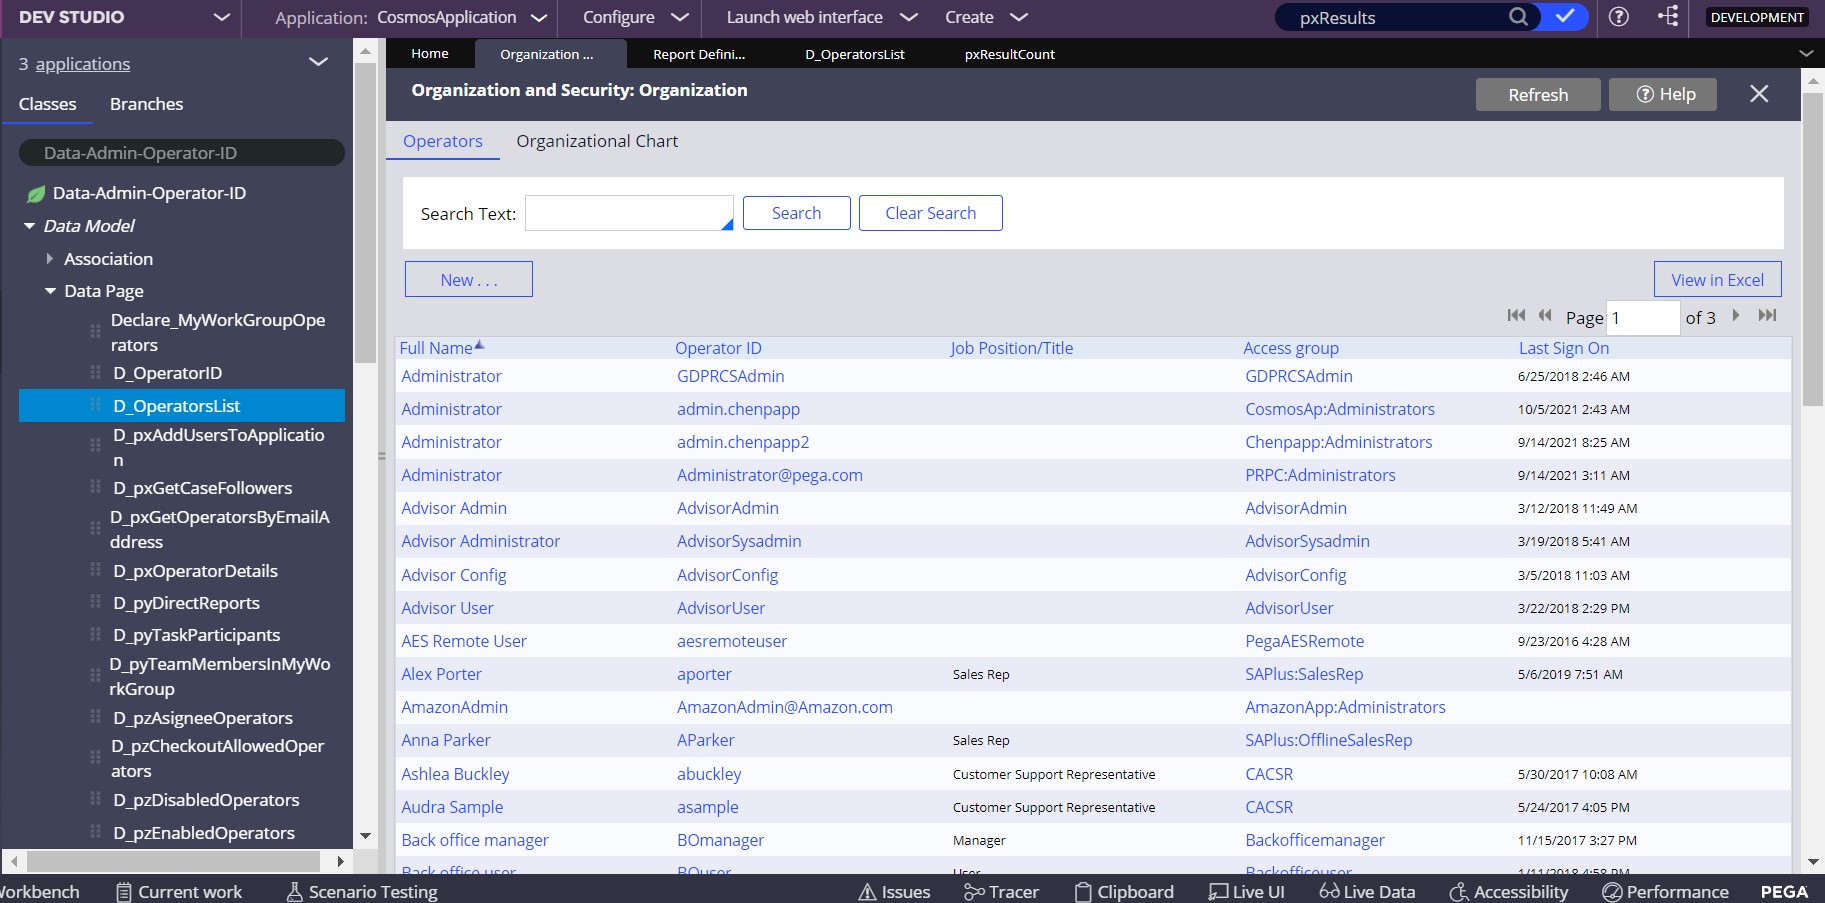Image resolution: width=1825 pixels, height=903 pixels.
Task: Open the Configure menu
Action: (636, 18)
